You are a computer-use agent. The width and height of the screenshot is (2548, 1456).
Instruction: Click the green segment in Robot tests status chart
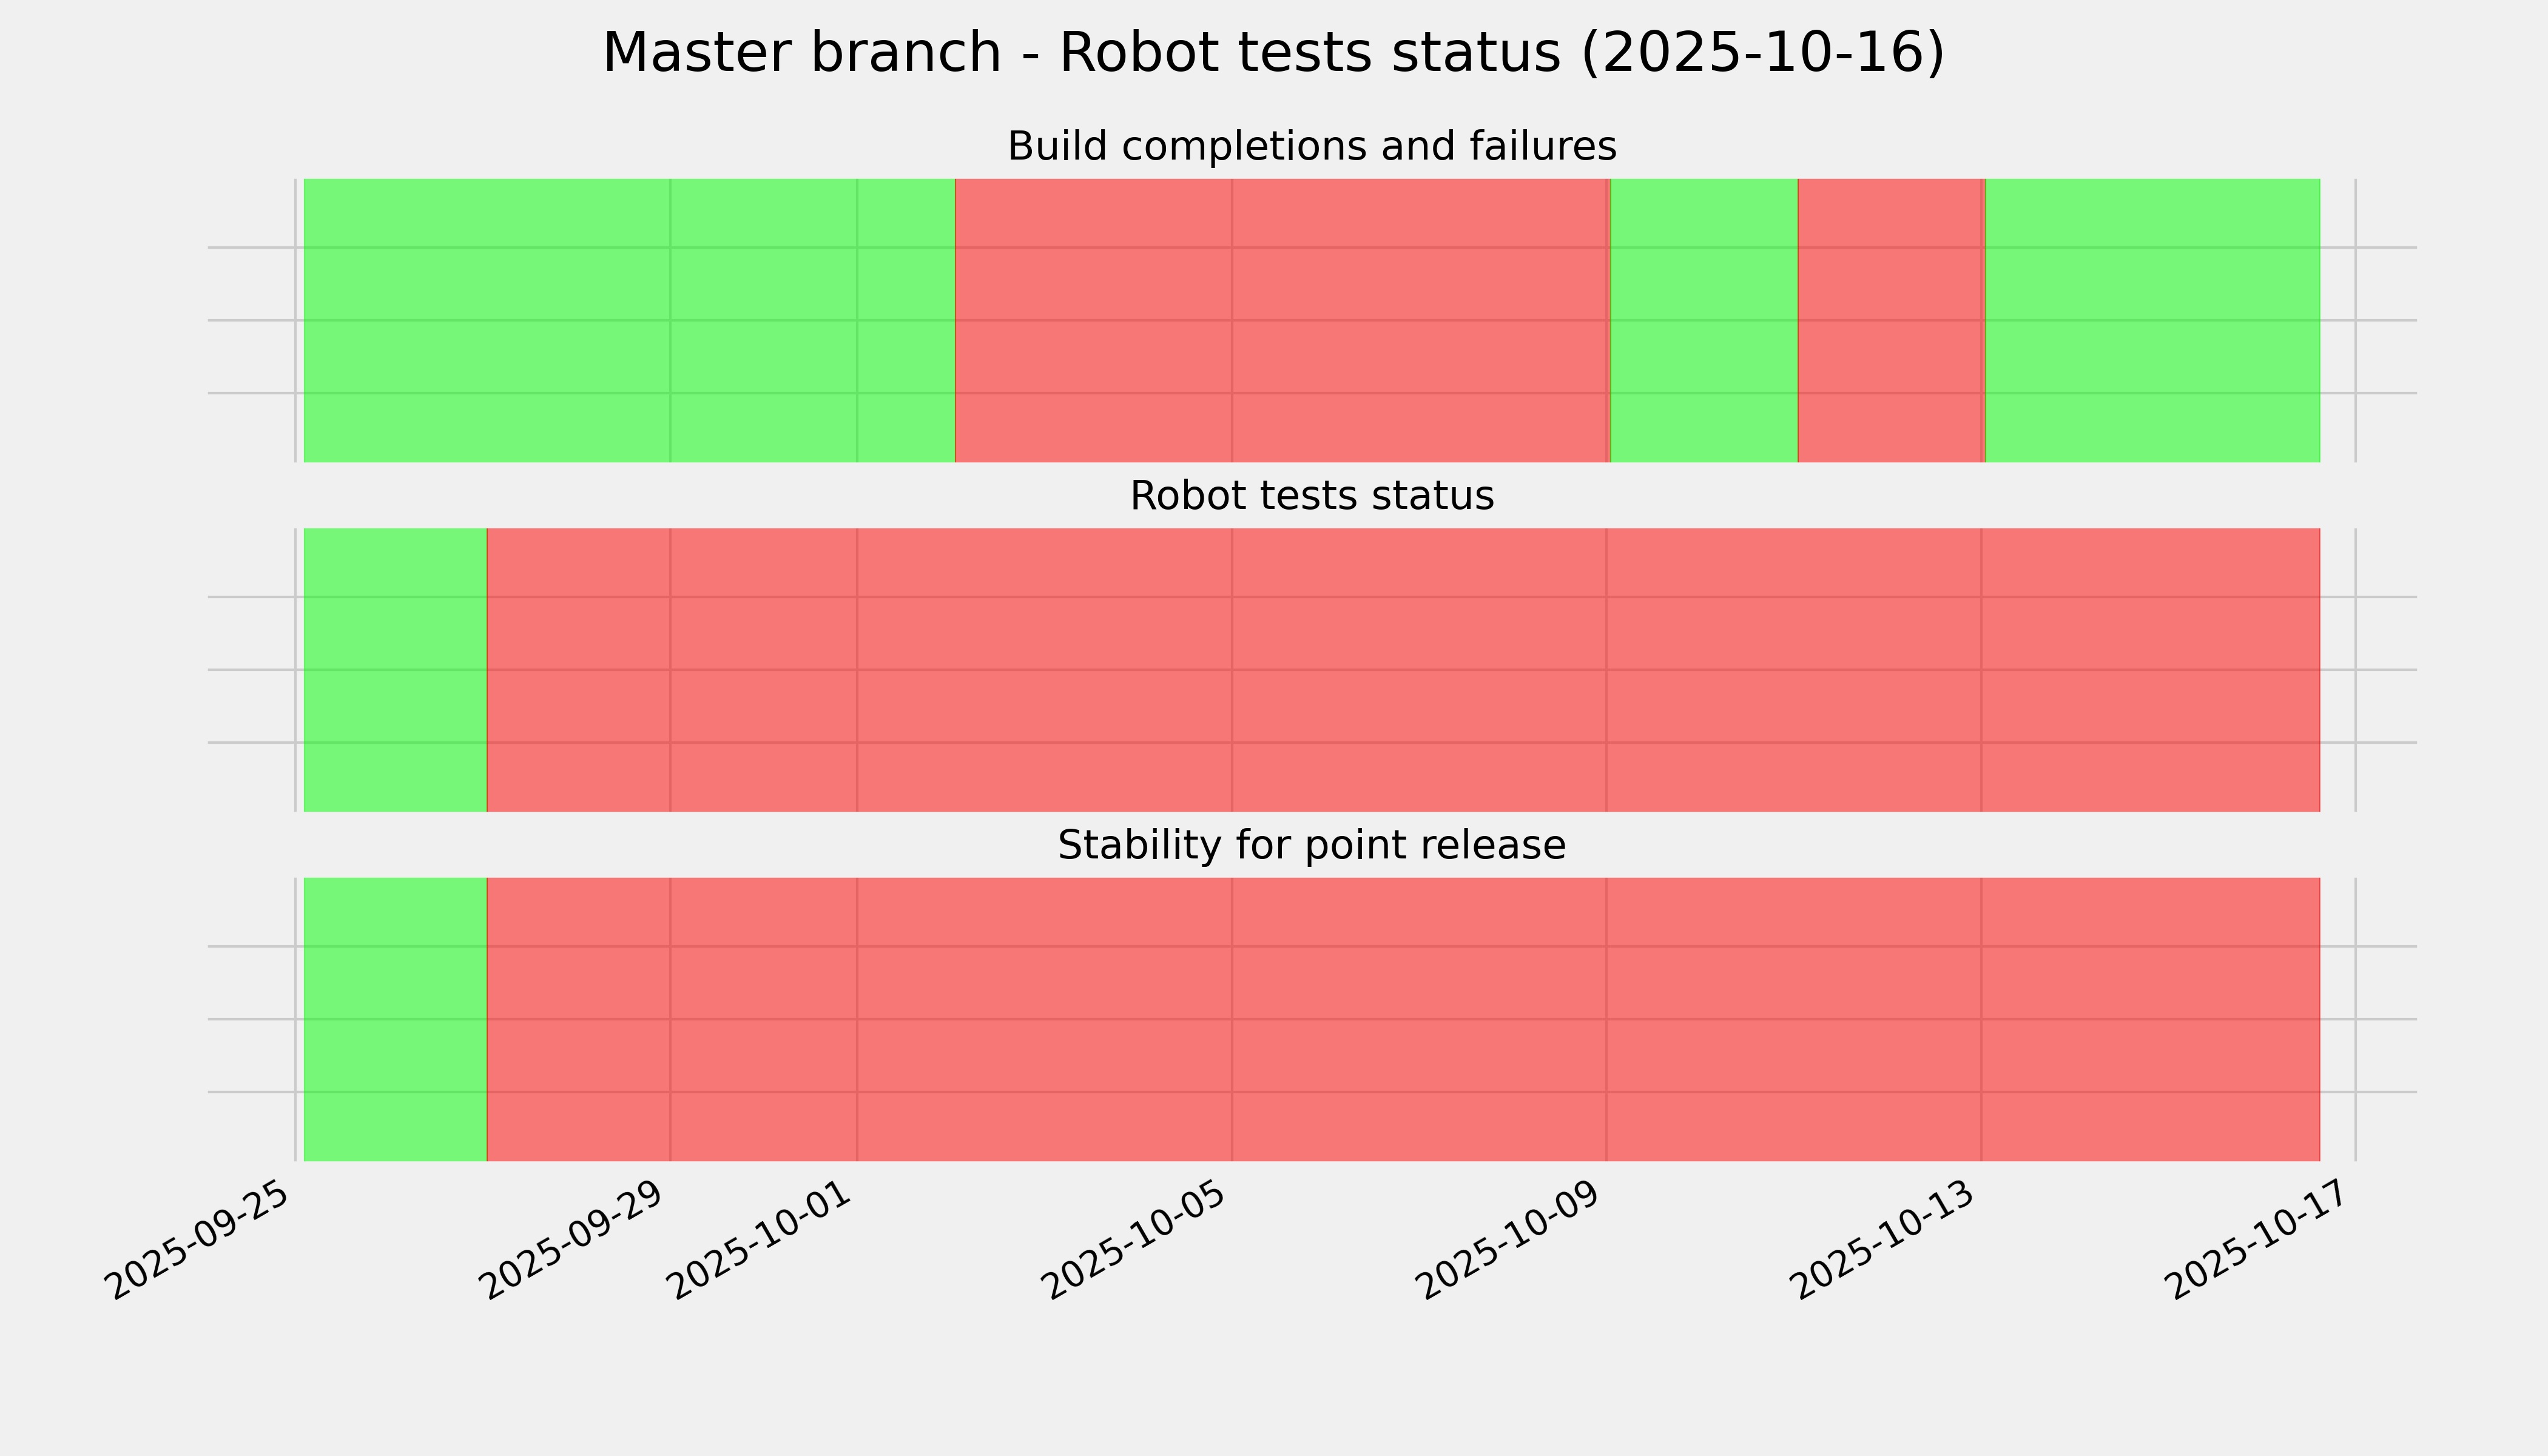395,670
